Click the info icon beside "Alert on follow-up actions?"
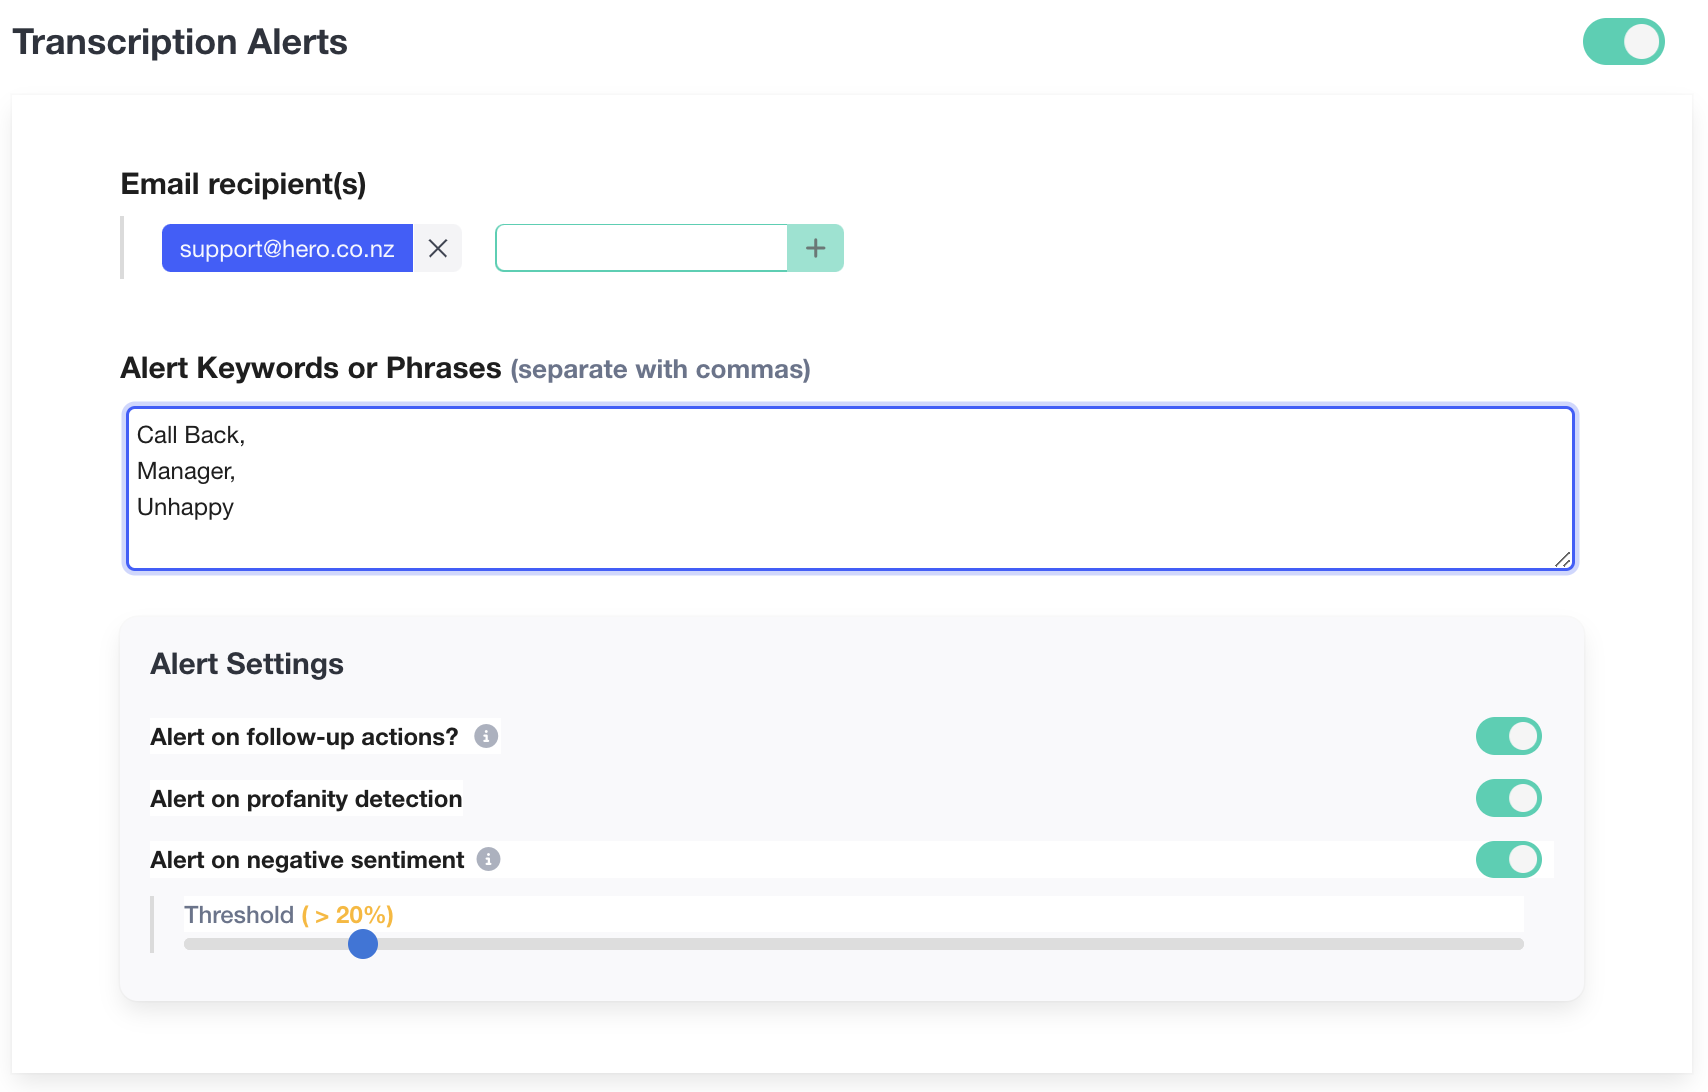 pos(487,736)
